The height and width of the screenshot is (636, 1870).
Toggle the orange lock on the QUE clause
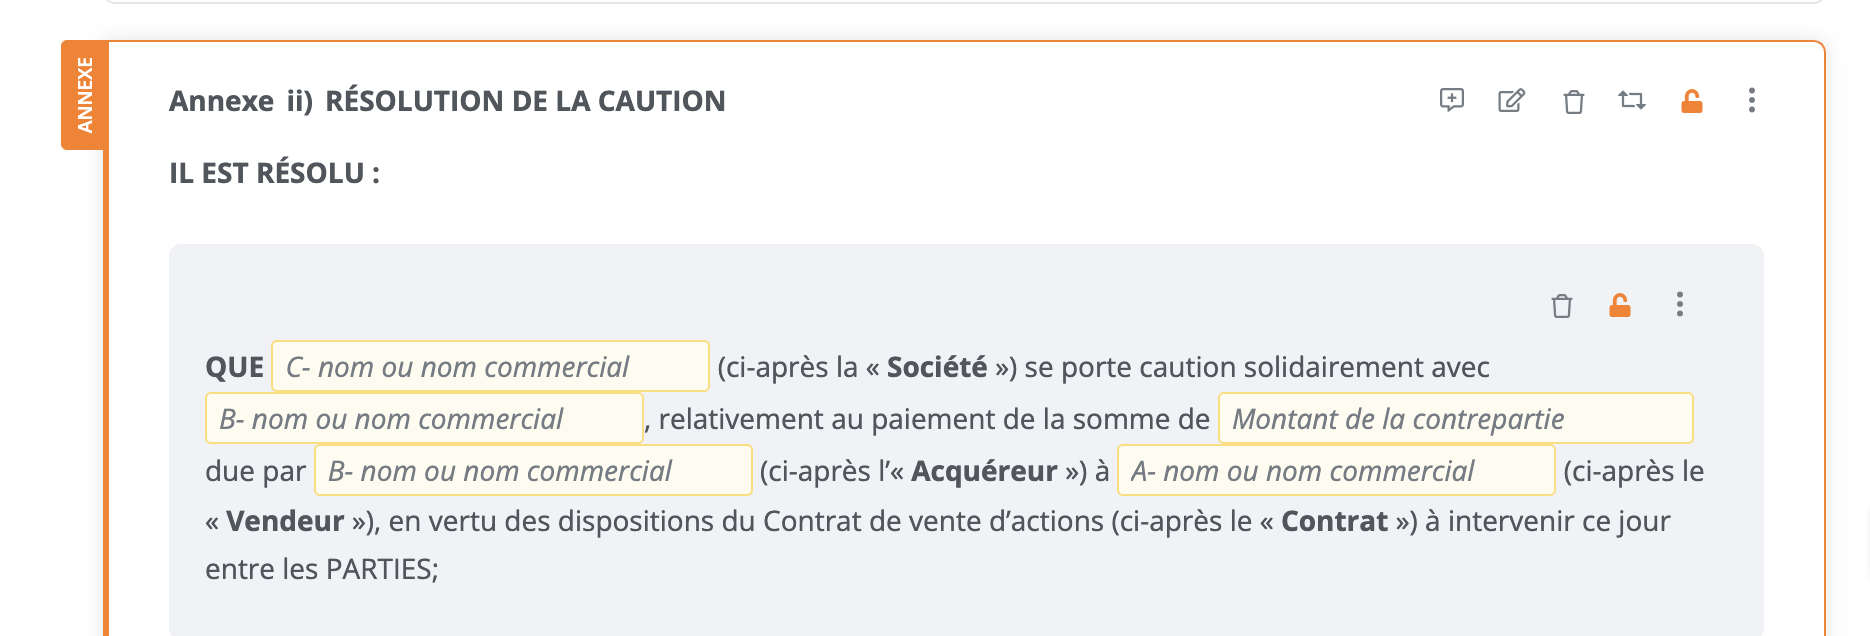click(1620, 305)
